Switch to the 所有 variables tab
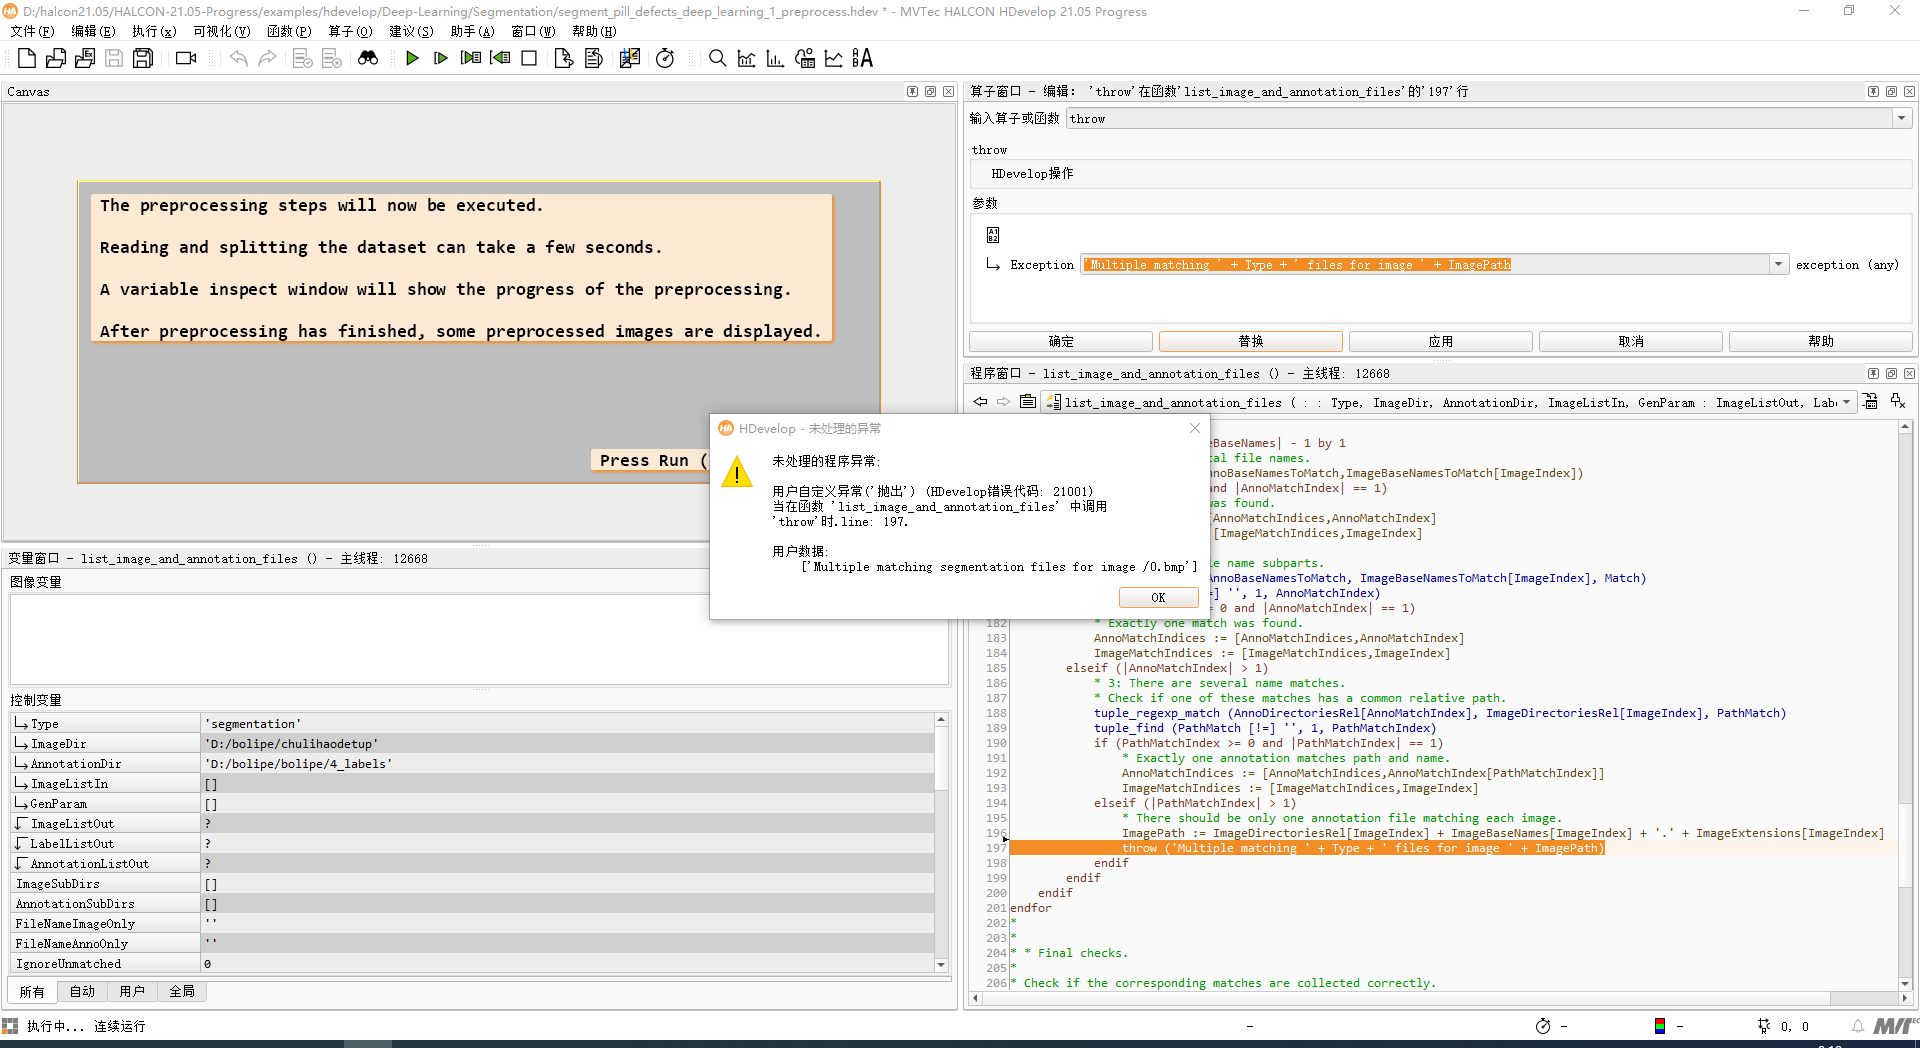The height and width of the screenshot is (1048, 1920). pyautogui.click(x=32, y=991)
